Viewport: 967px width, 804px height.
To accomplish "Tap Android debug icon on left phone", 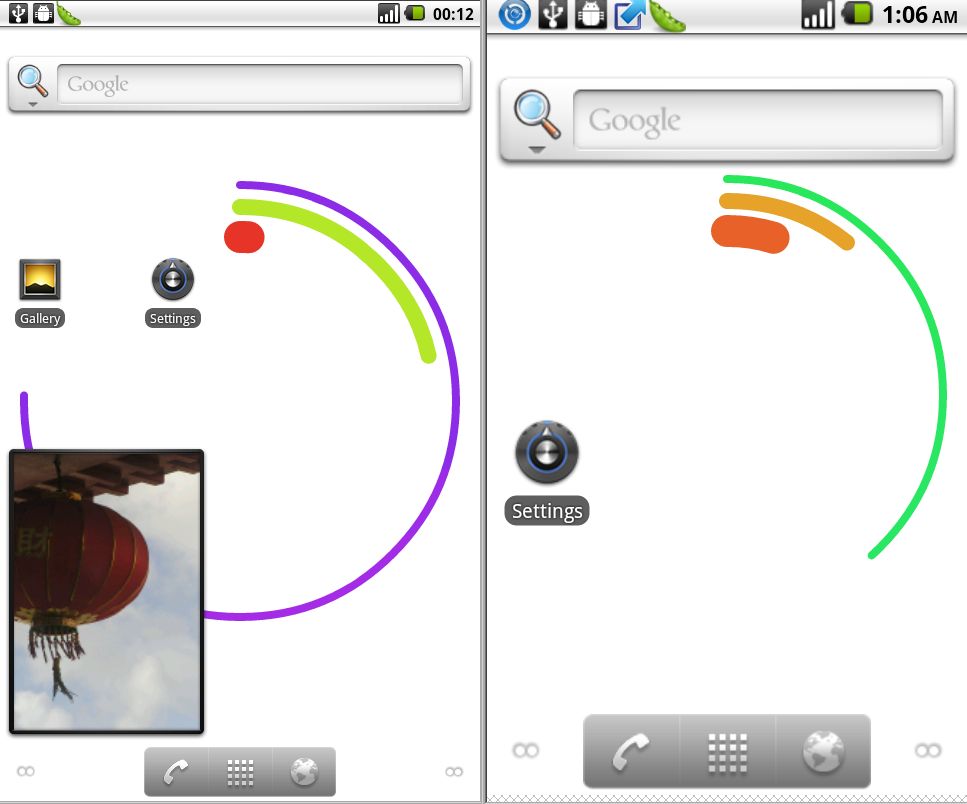I will click(x=43, y=13).
